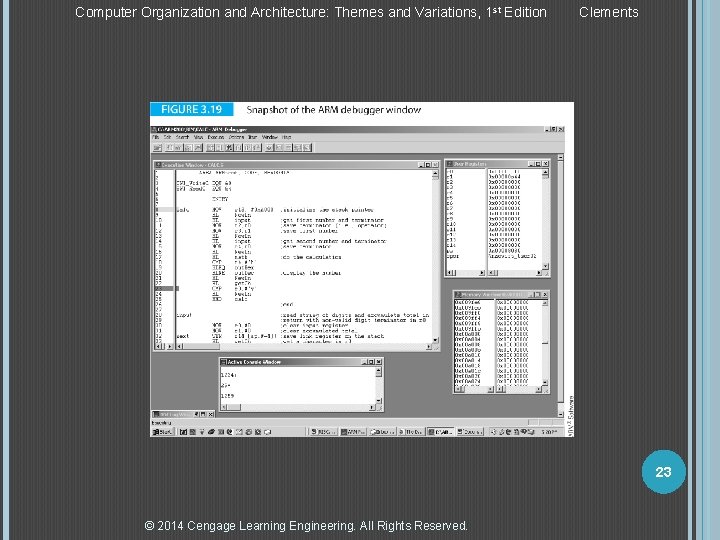Open the Window menu in ARM Debugger
The width and height of the screenshot is (720, 540).
[x=270, y=137]
